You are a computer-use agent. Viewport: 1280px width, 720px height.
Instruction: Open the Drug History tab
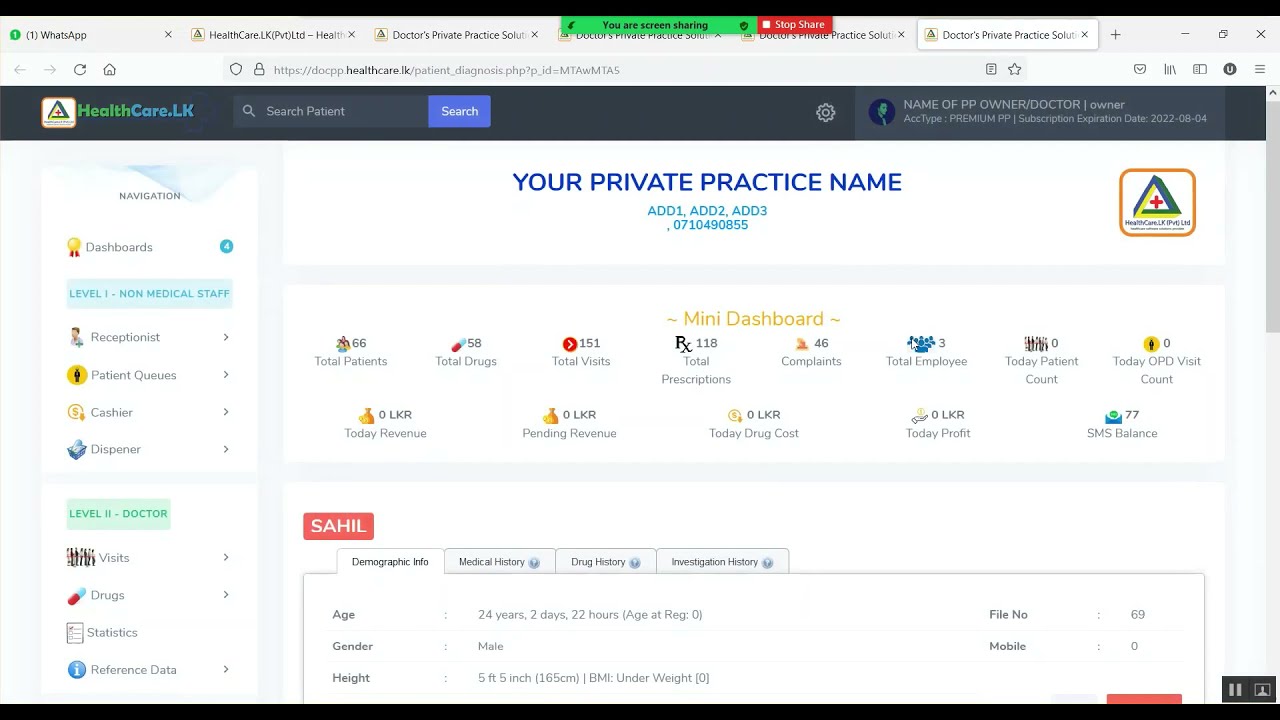[x=605, y=562]
